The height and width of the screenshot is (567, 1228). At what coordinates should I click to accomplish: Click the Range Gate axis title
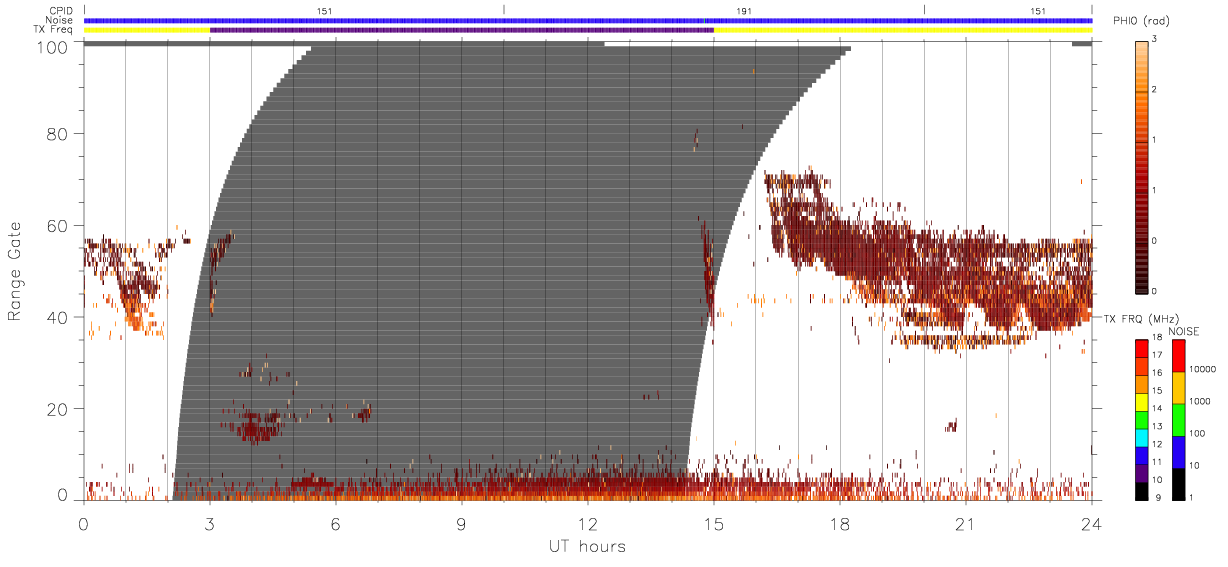pyautogui.click(x=16, y=271)
